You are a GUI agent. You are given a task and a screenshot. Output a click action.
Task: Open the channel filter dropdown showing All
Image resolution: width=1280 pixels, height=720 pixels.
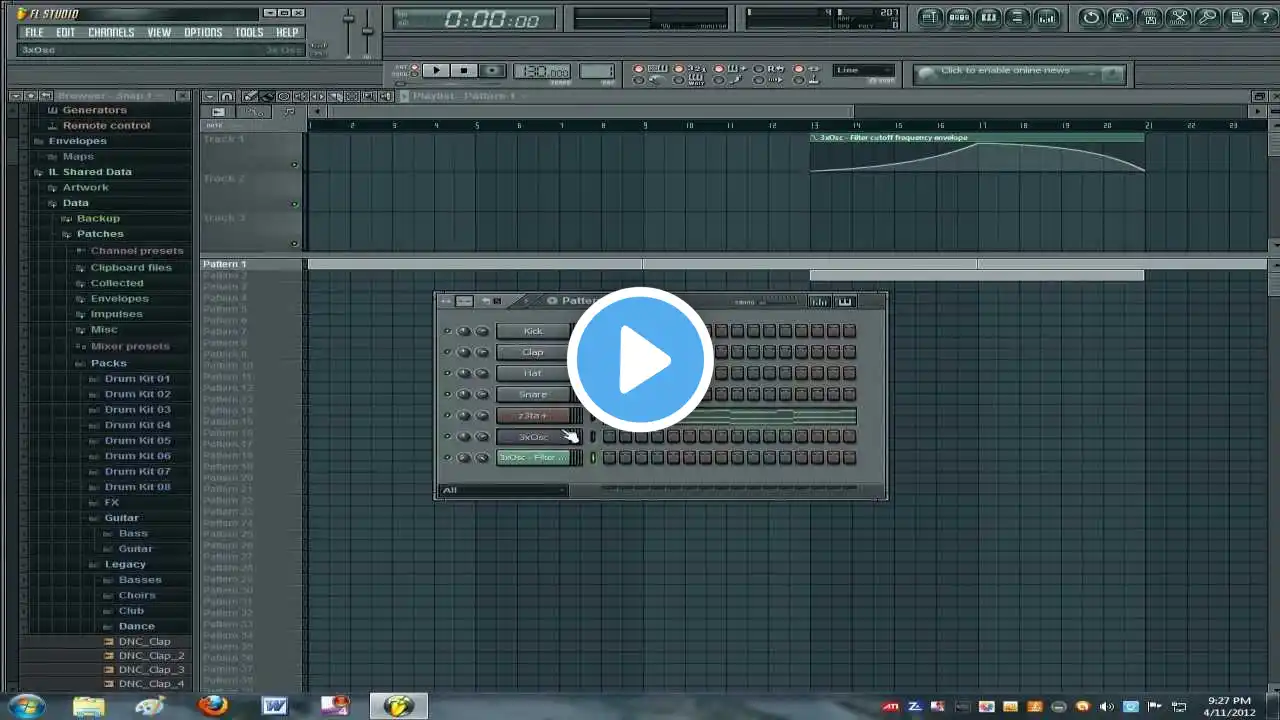pyautogui.click(x=504, y=490)
